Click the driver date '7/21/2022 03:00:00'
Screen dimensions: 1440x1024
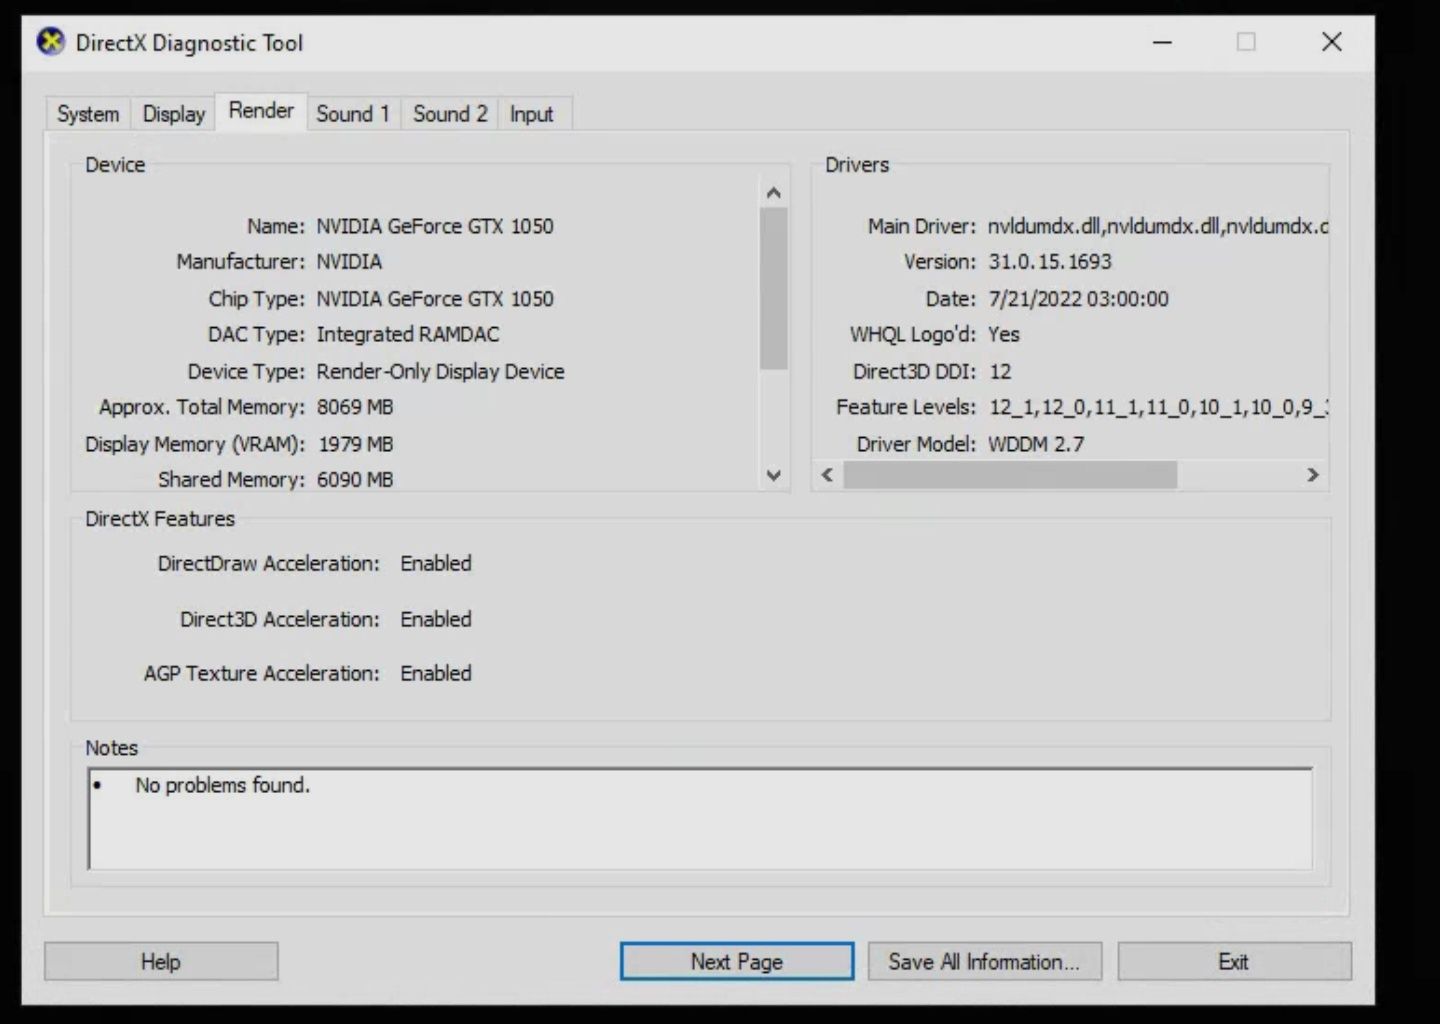pyautogui.click(x=1078, y=299)
